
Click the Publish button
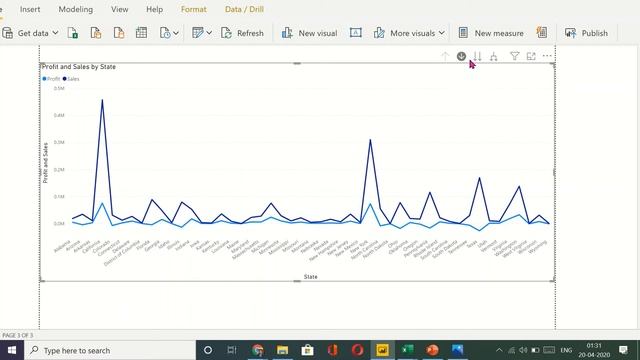(587, 33)
